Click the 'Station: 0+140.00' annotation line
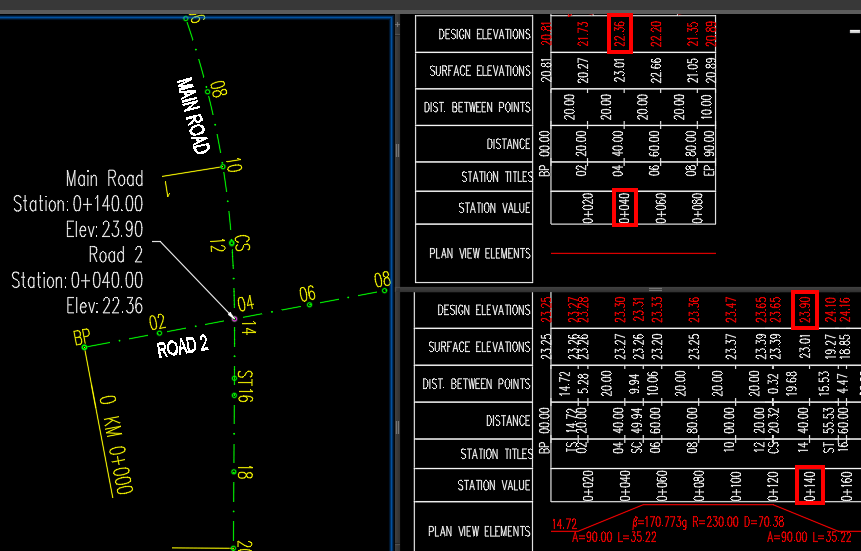 (78, 204)
